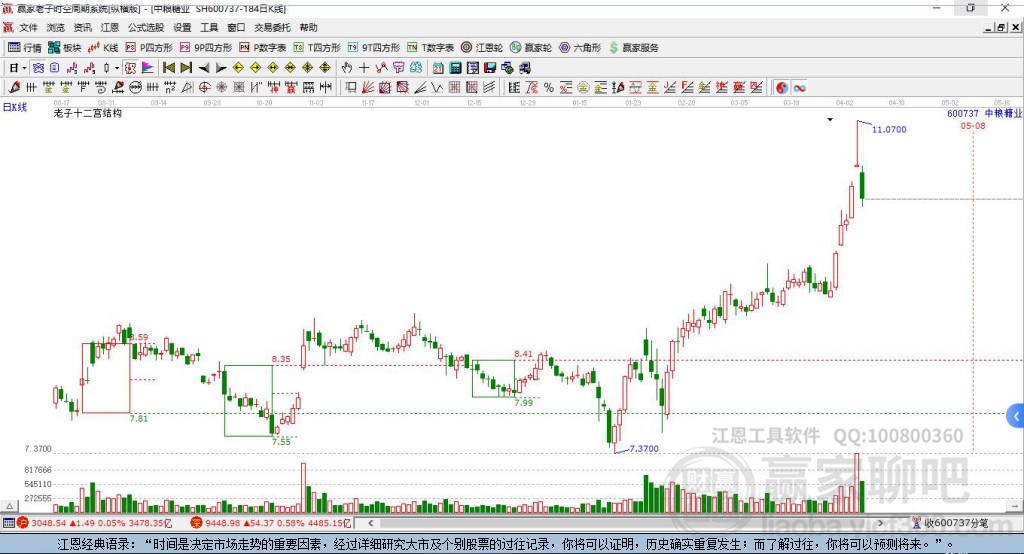Select the Gann fan lines tool
Viewport: 1024px width, 554px height.
coord(368,88)
